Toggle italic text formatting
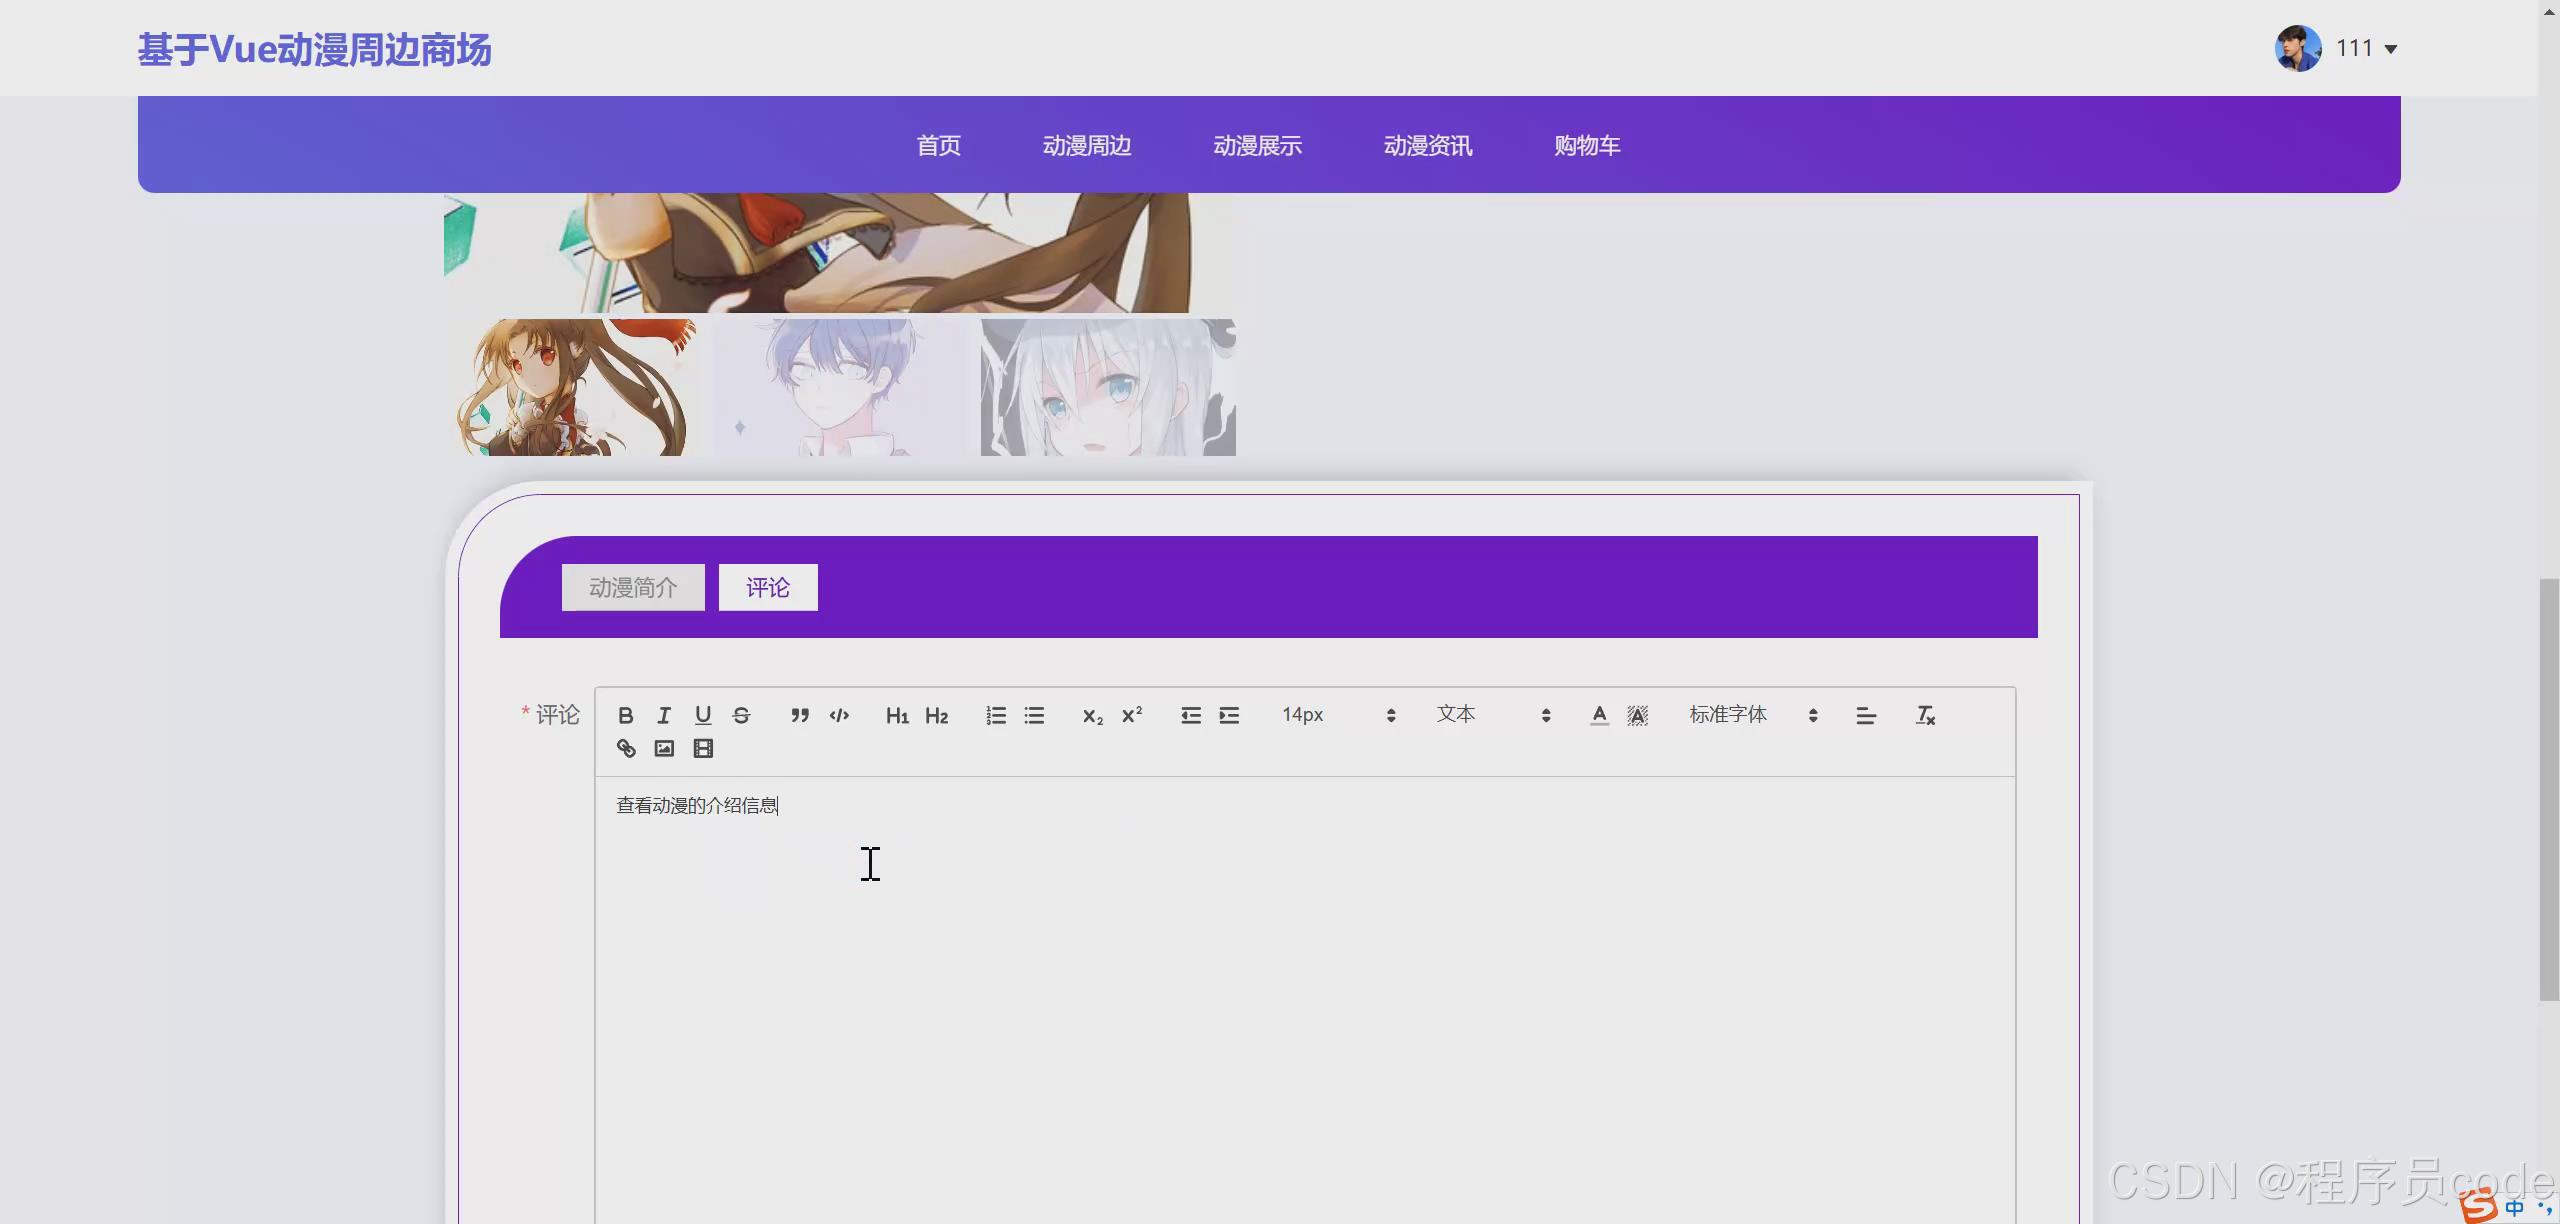 point(664,715)
